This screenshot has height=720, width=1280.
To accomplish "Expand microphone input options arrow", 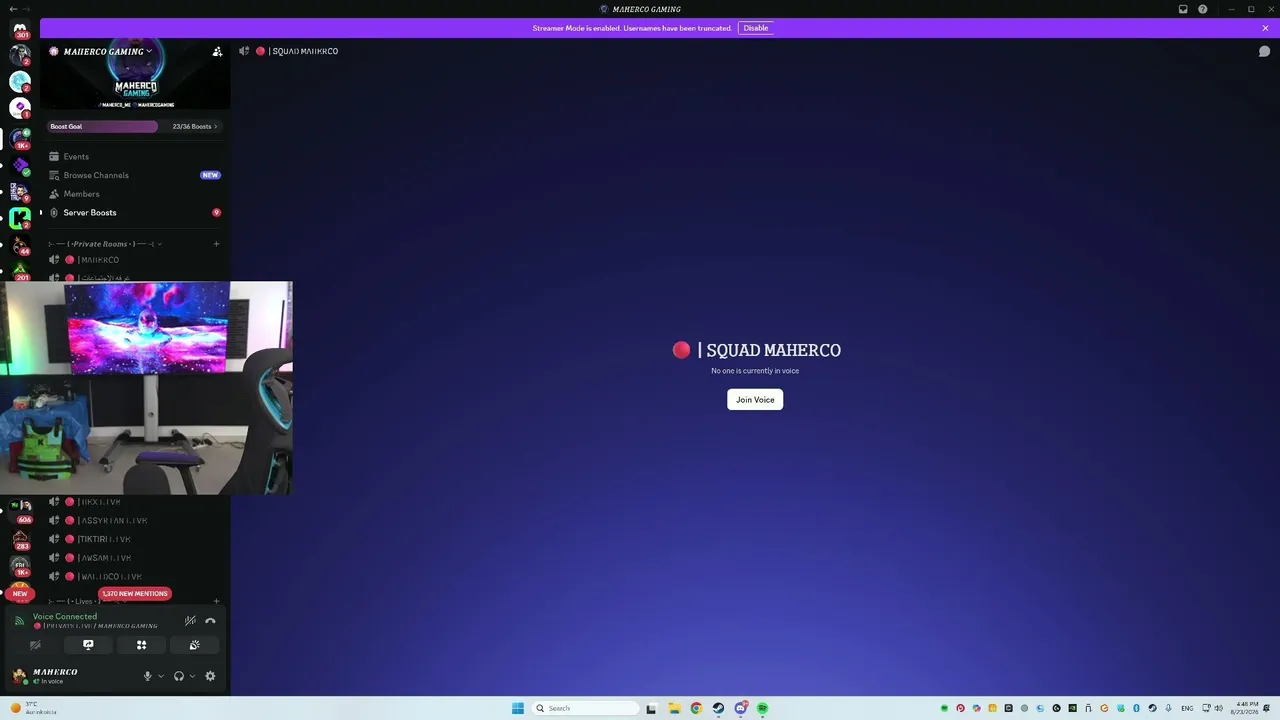I will 161,676.
